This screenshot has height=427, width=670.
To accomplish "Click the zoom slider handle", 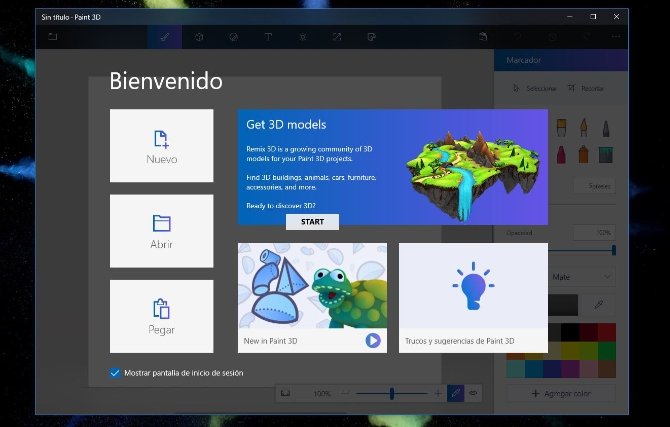I will click(x=392, y=393).
